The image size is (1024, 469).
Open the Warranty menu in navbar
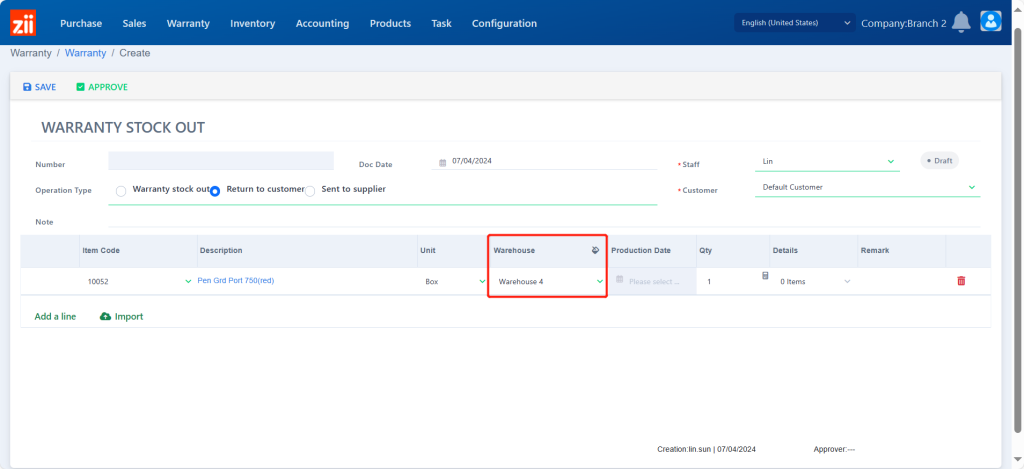[x=188, y=24]
